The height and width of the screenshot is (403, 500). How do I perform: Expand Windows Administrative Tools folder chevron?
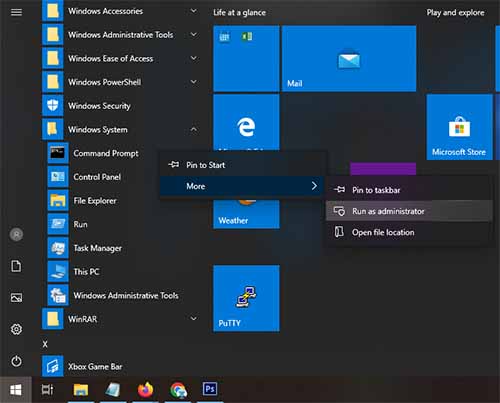tap(193, 35)
